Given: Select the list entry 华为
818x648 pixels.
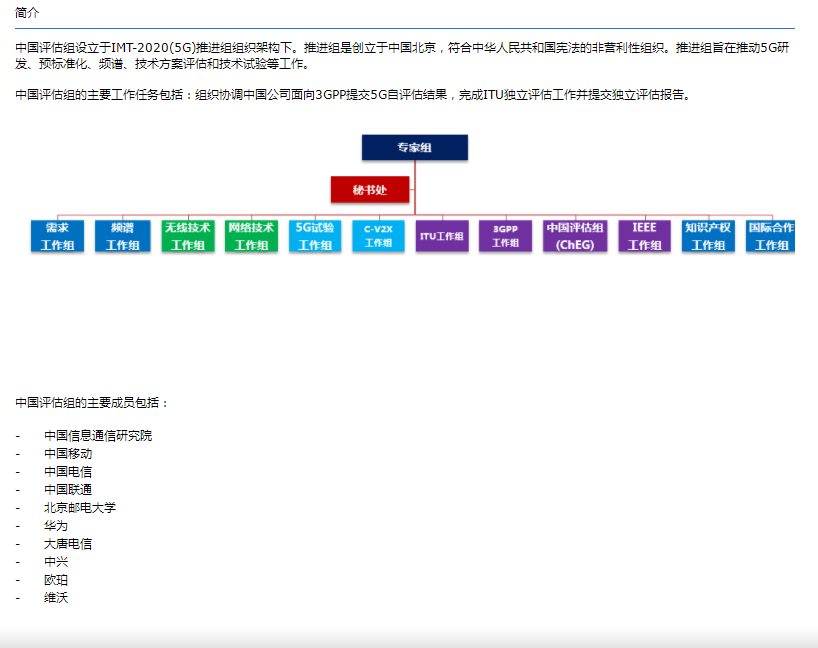Looking at the screenshot, I should tap(56, 526).
